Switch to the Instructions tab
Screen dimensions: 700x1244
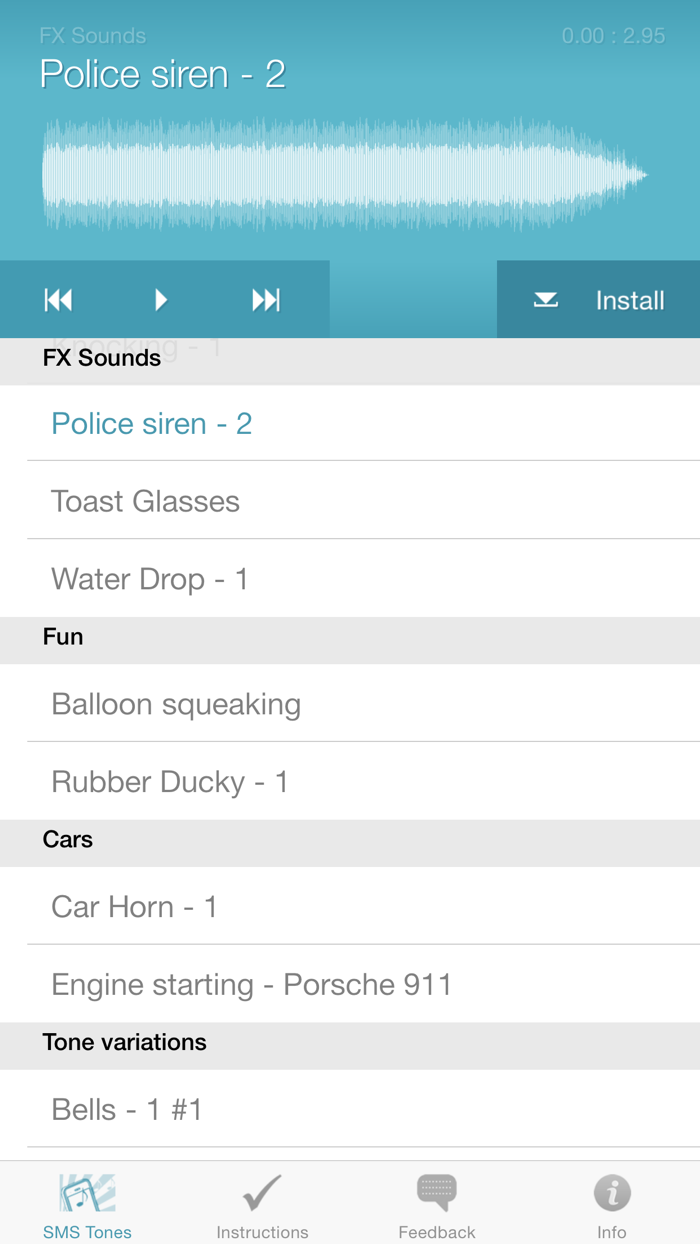point(262,1203)
